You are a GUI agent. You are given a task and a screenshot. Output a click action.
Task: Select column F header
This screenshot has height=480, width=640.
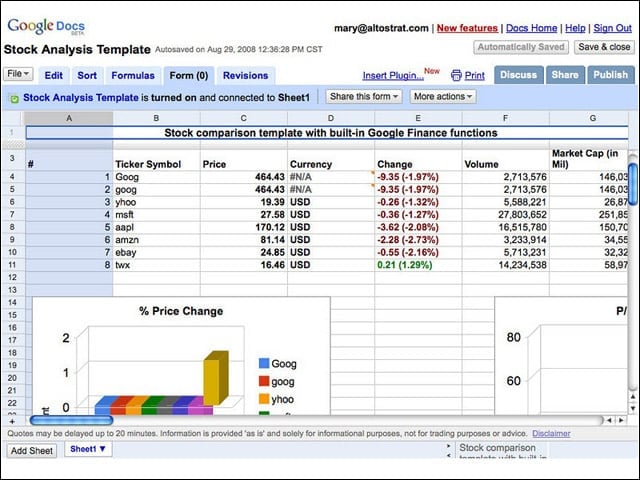[505, 118]
